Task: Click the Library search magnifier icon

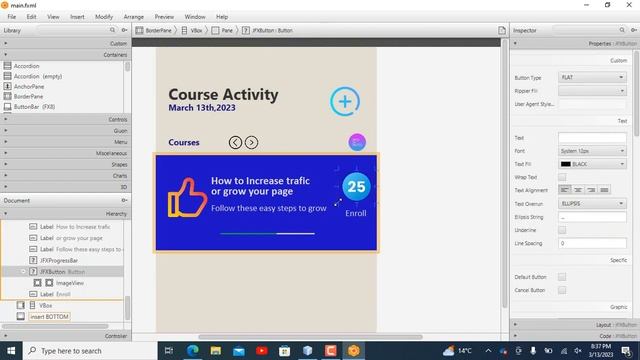Action: (112, 30)
